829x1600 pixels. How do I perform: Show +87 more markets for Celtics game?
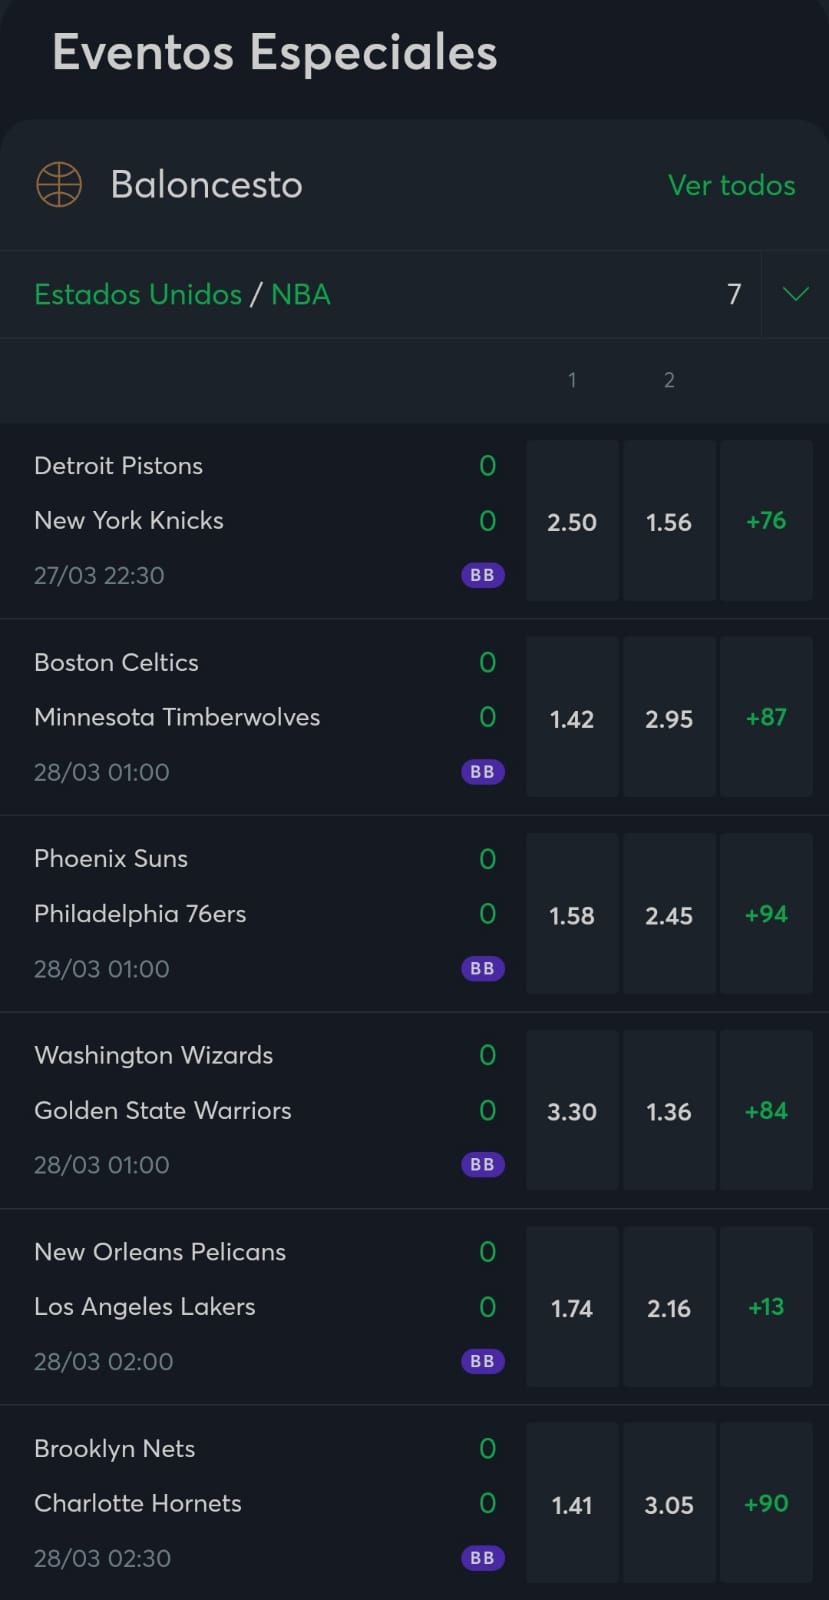pyautogui.click(x=766, y=718)
